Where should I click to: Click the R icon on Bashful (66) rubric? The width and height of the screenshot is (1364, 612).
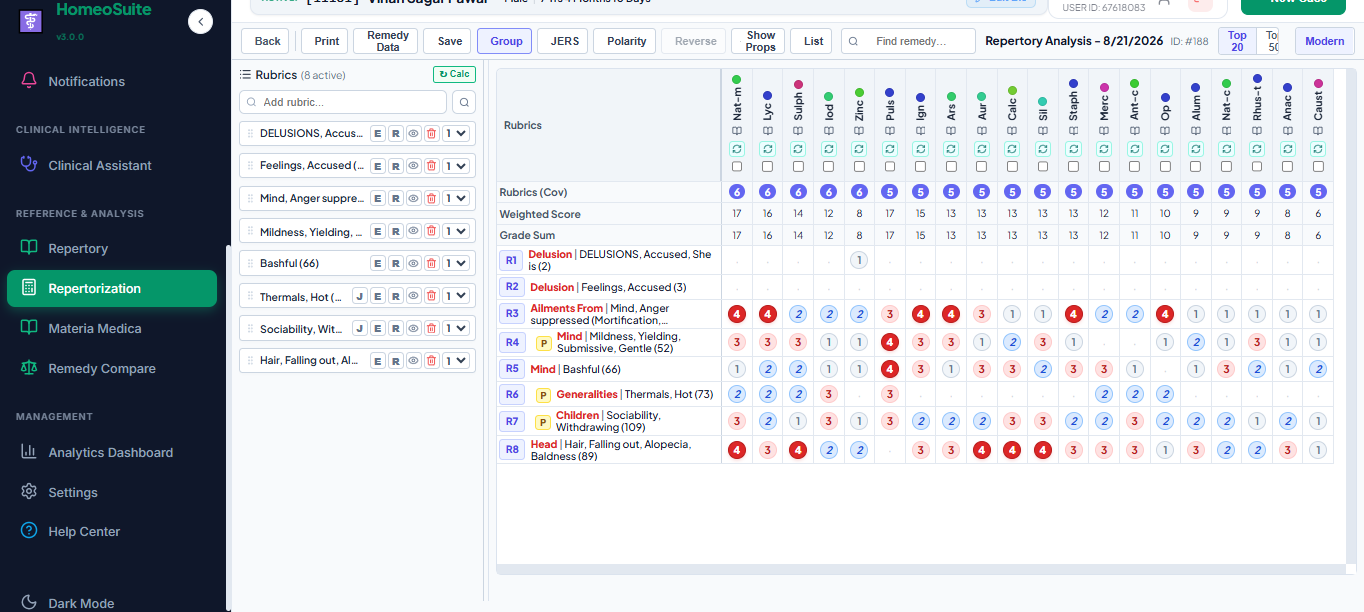click(x=395, y=263)
